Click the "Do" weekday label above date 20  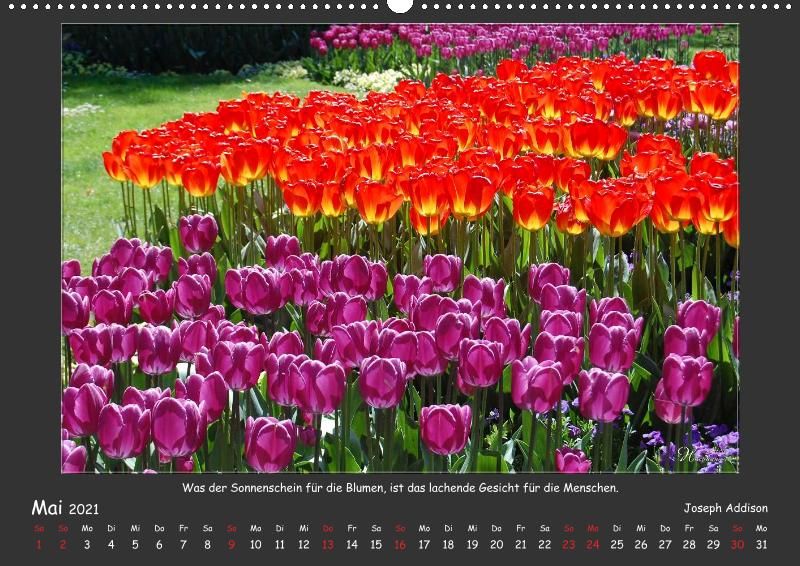[x=496, y=528]
